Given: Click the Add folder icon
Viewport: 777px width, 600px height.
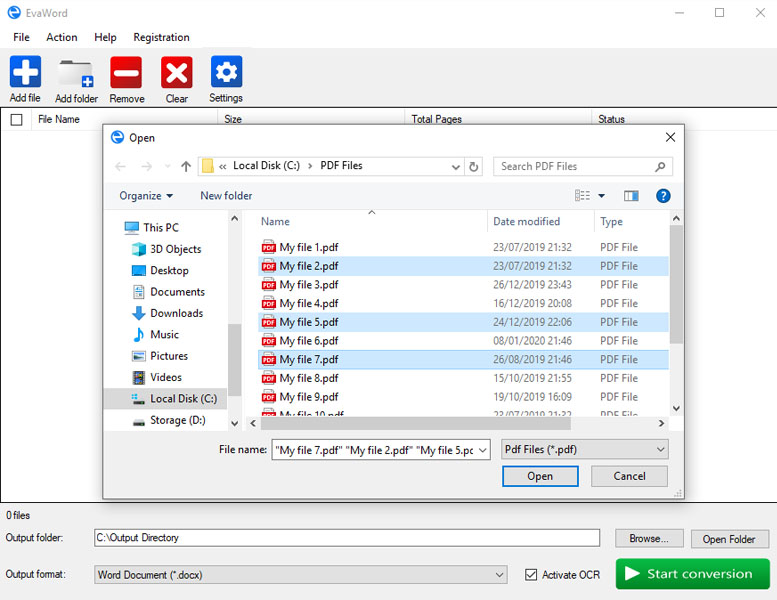Looking at the screenshot, I should [x=76, y=73].
